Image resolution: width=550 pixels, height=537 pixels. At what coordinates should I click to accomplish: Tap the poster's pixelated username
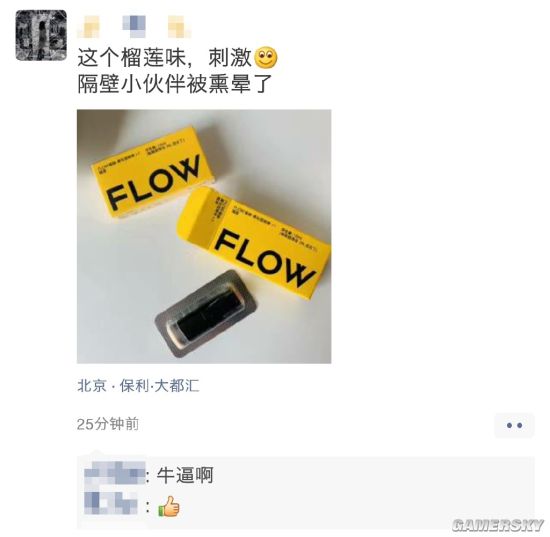click(134, 27)
